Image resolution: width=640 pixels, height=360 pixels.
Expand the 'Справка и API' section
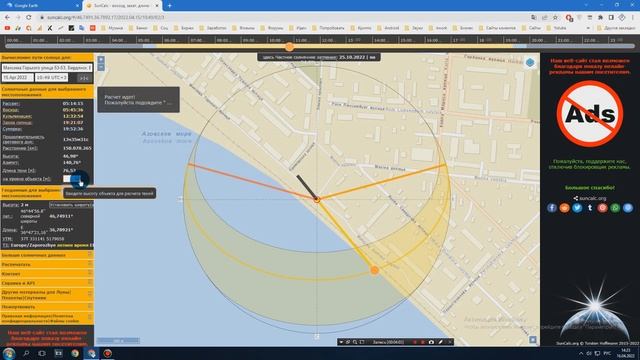point(47,283)
